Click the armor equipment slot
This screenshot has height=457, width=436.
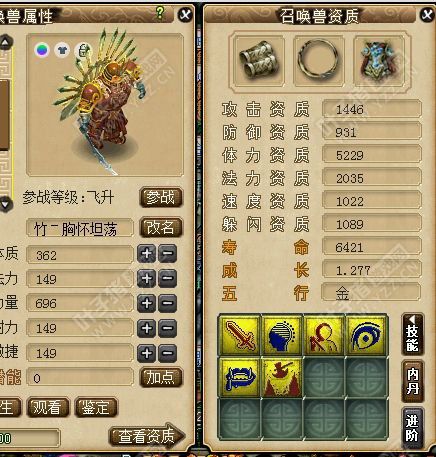[379, 61]
